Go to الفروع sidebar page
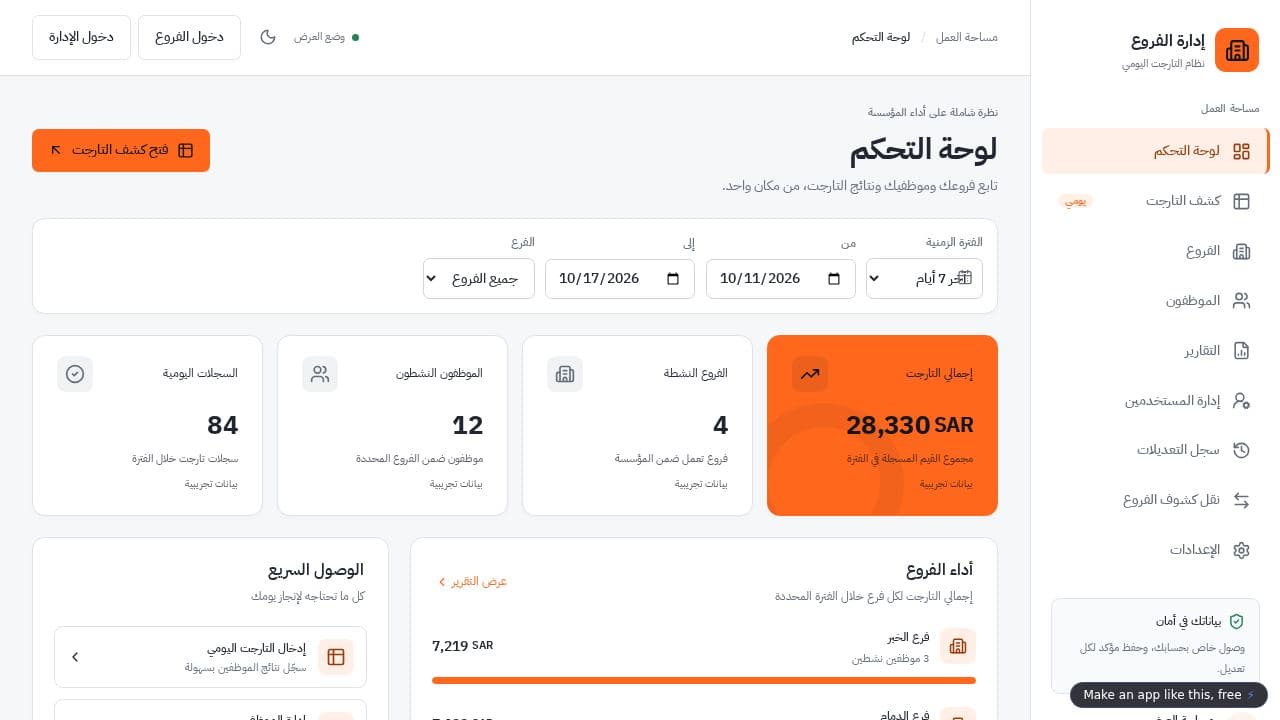The height and width of the screenshot is (720, 1280). 1156,251
